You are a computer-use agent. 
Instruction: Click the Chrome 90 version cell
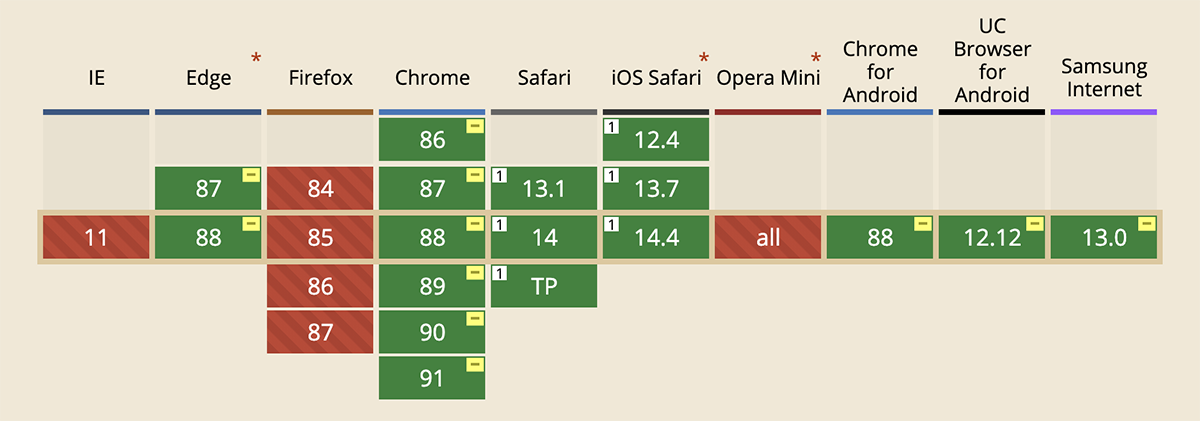pos(432,332)
